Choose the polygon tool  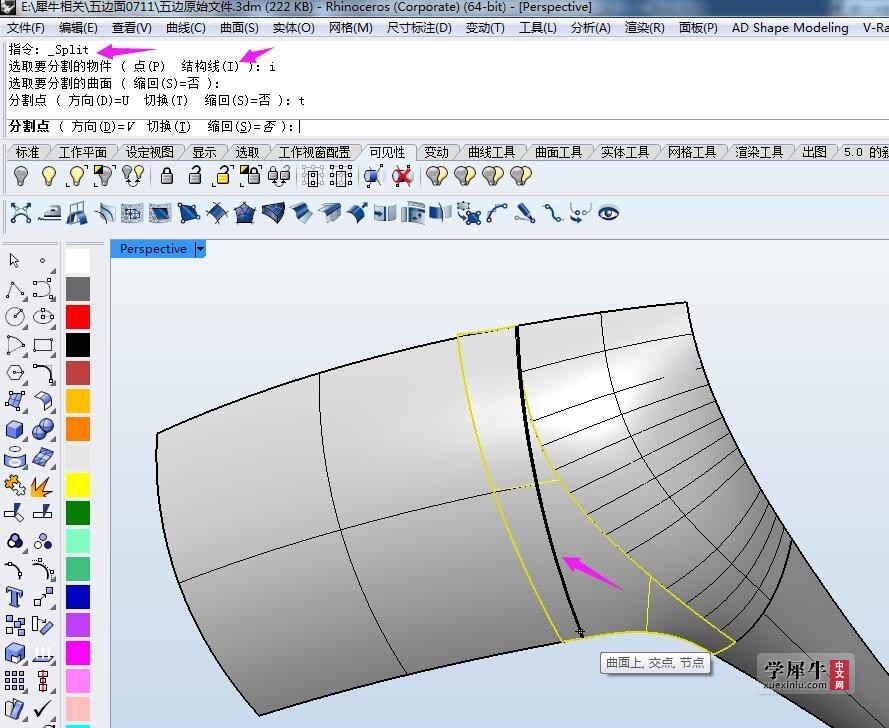[15, 373]
